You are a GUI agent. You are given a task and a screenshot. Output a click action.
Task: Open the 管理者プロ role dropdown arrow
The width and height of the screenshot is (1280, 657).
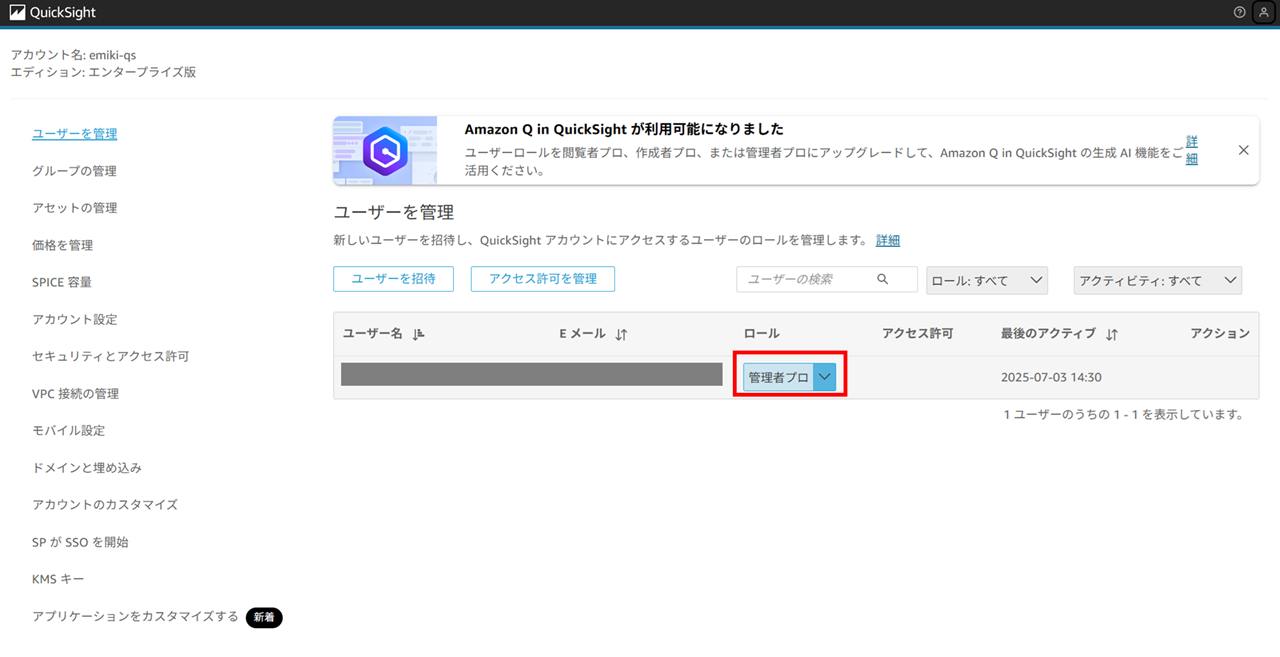click(x=825, y=377)
